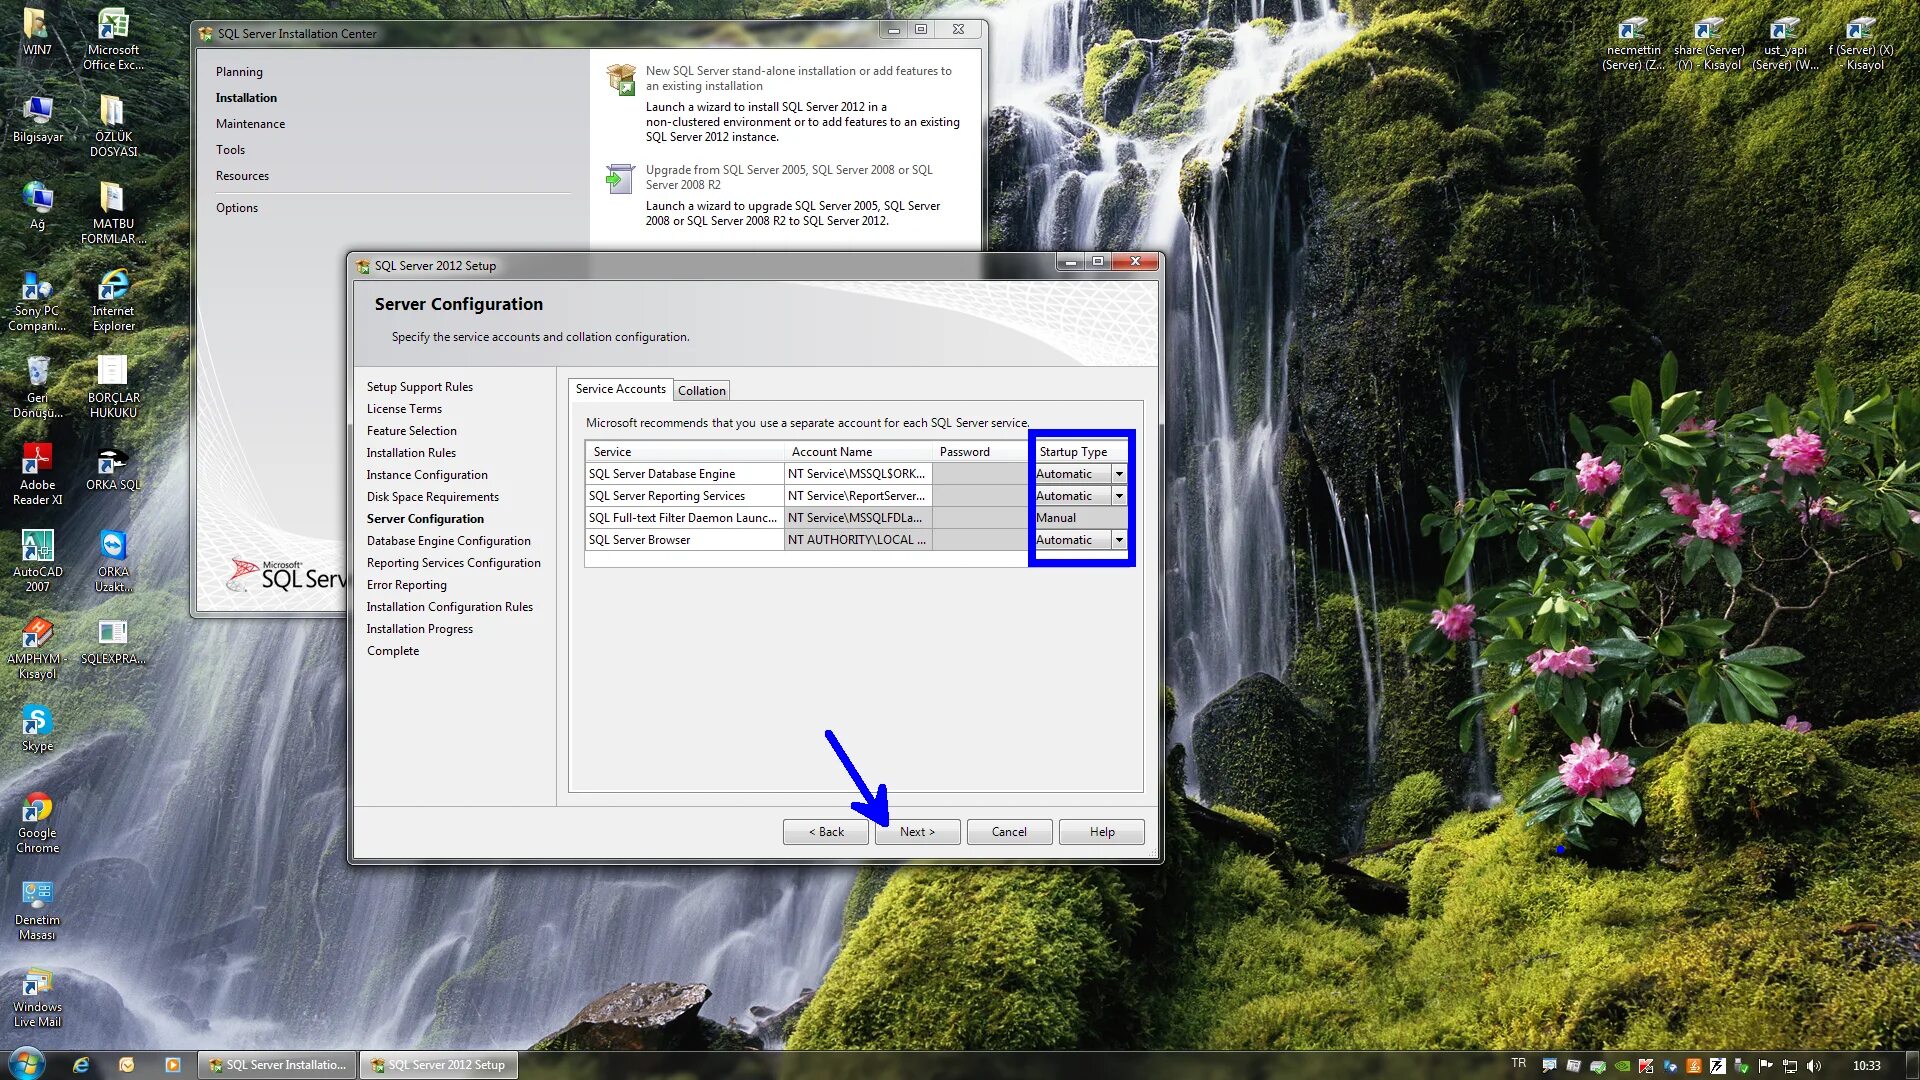Click the Upgrade from SQL Server 2005 icon
Screen dimensions: 1920x1080
pyautogui.click(x=620, y=179)
